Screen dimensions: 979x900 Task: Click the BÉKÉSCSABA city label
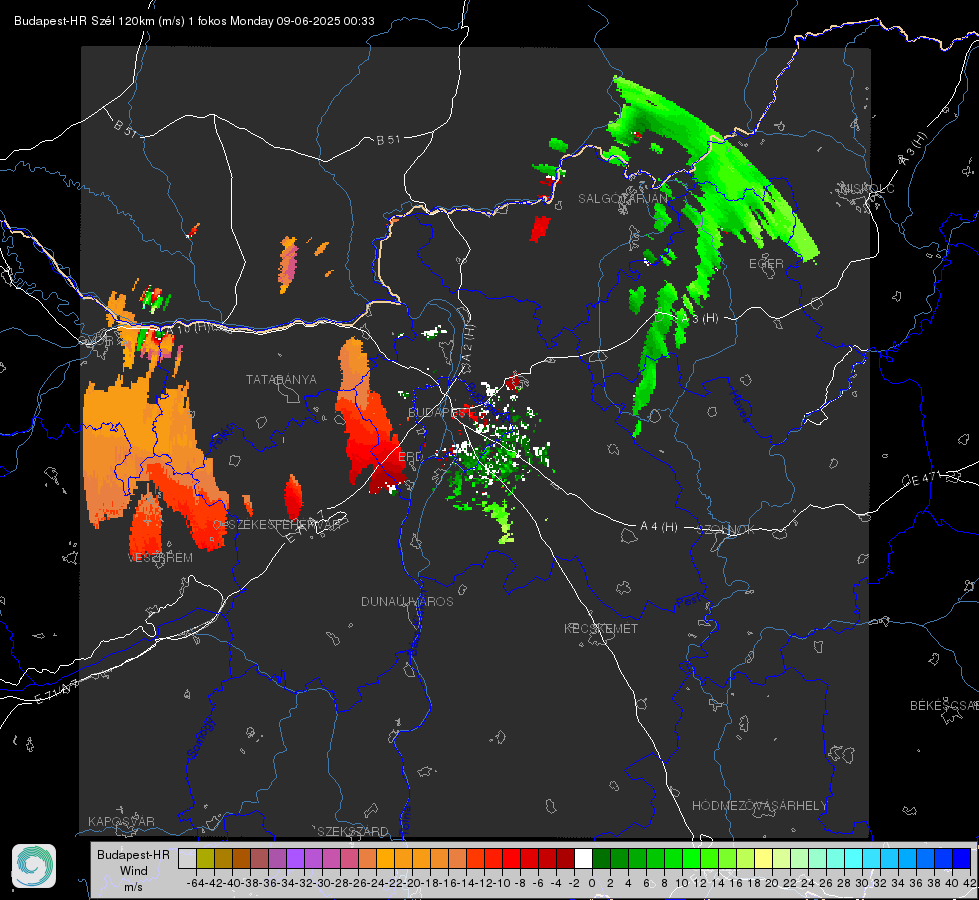point(944,705)
